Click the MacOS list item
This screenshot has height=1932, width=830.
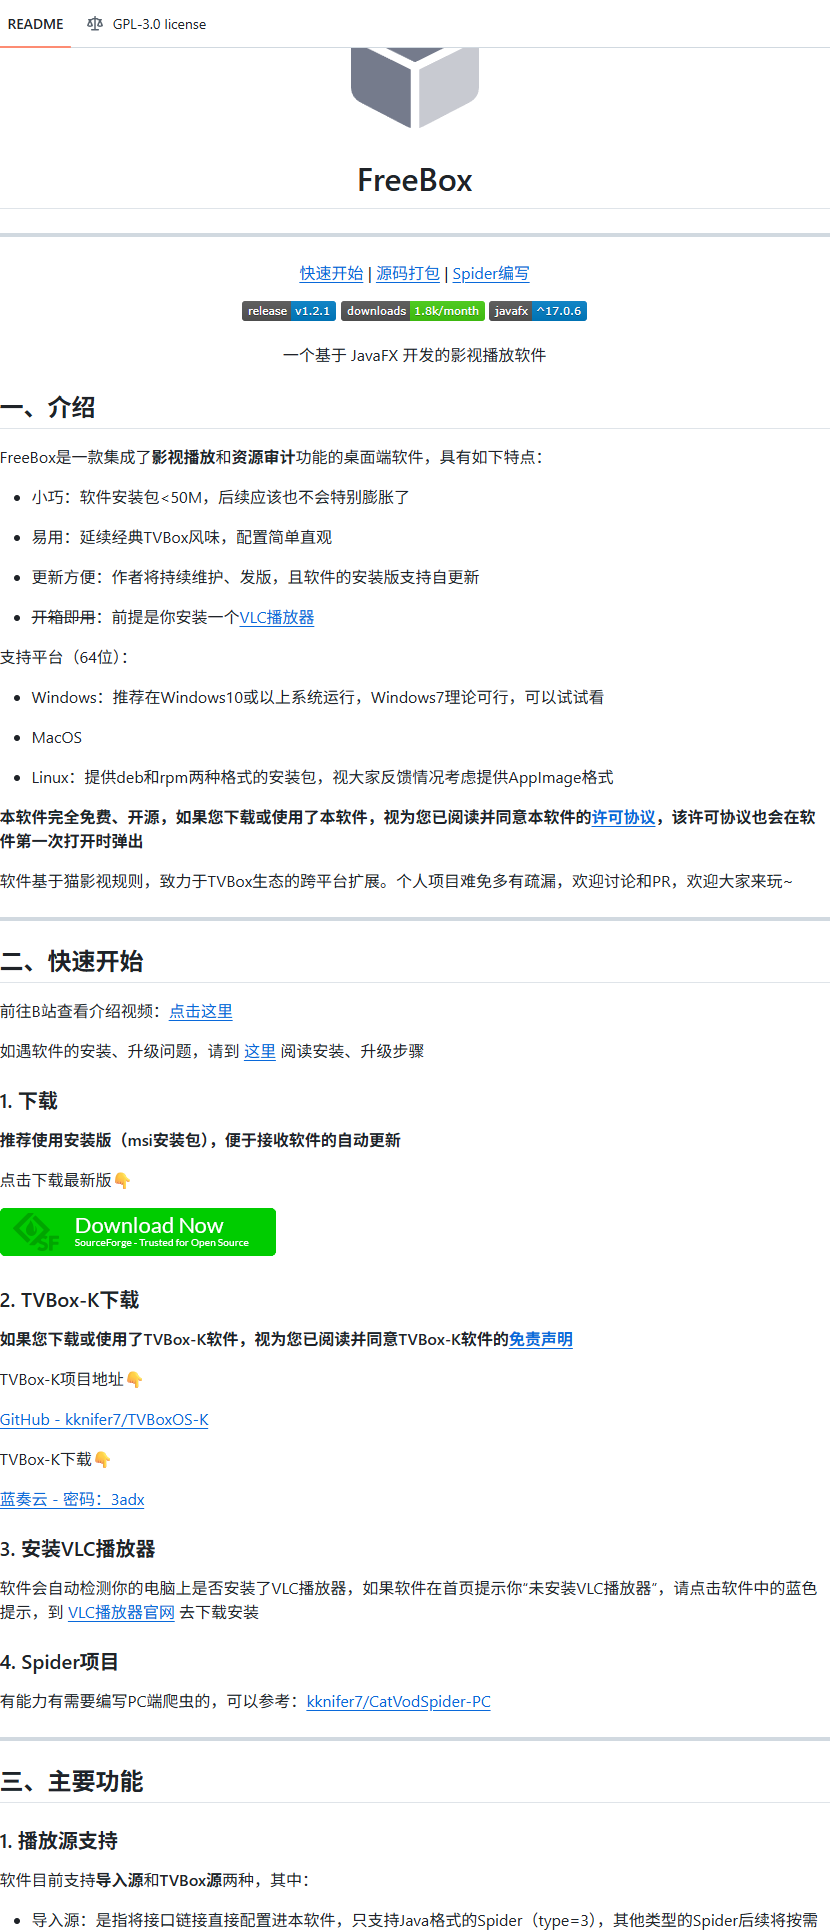tap(57, 737)
